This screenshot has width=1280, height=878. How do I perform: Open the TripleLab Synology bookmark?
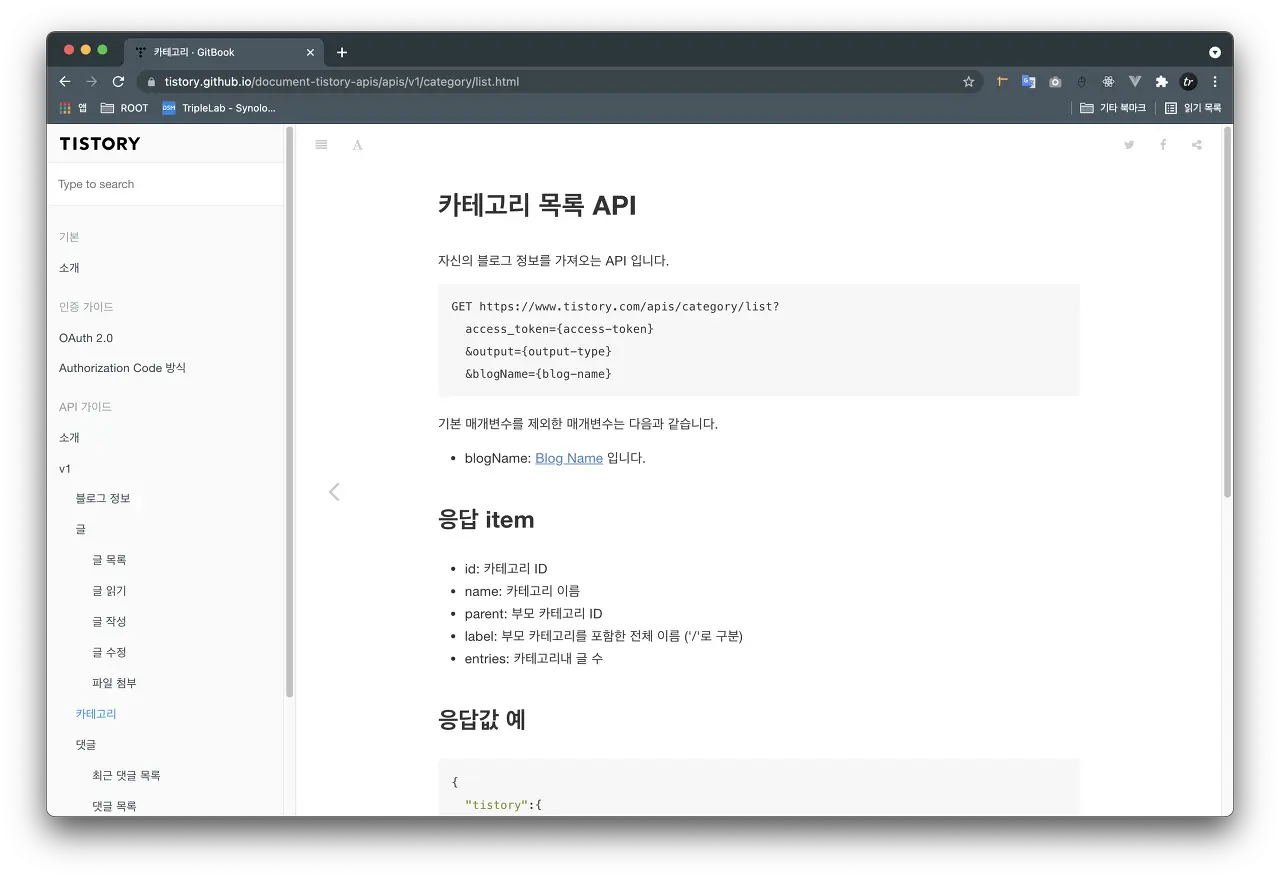pyautogui.click(x=218, y=108)
